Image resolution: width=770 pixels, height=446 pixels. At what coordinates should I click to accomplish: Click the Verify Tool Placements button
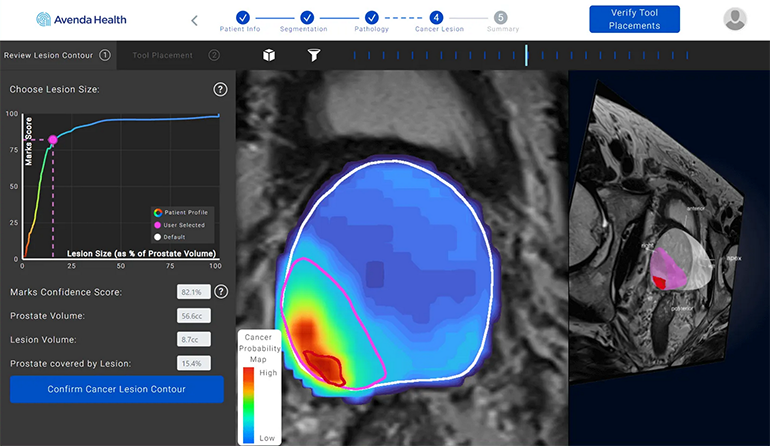[634, 19]
